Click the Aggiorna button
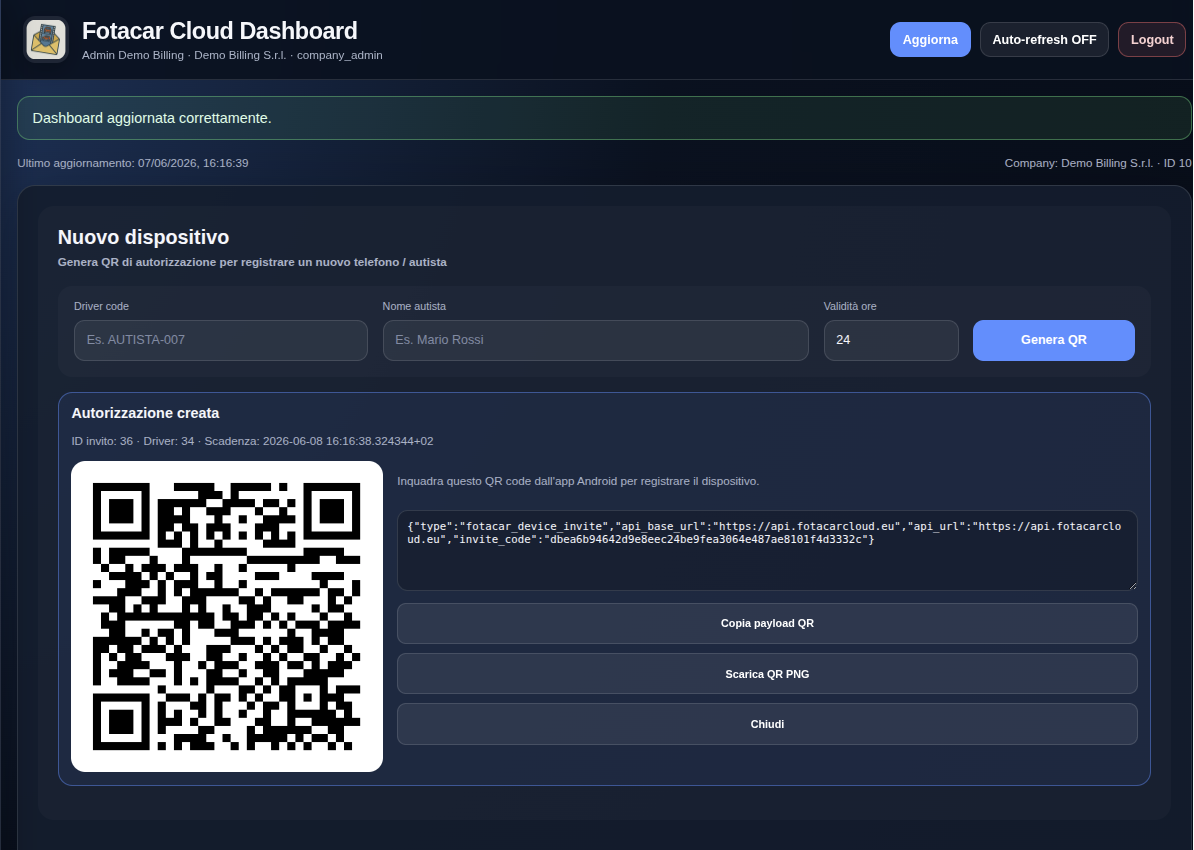This screenshot has width=1194, height=850. coord(930,40)
